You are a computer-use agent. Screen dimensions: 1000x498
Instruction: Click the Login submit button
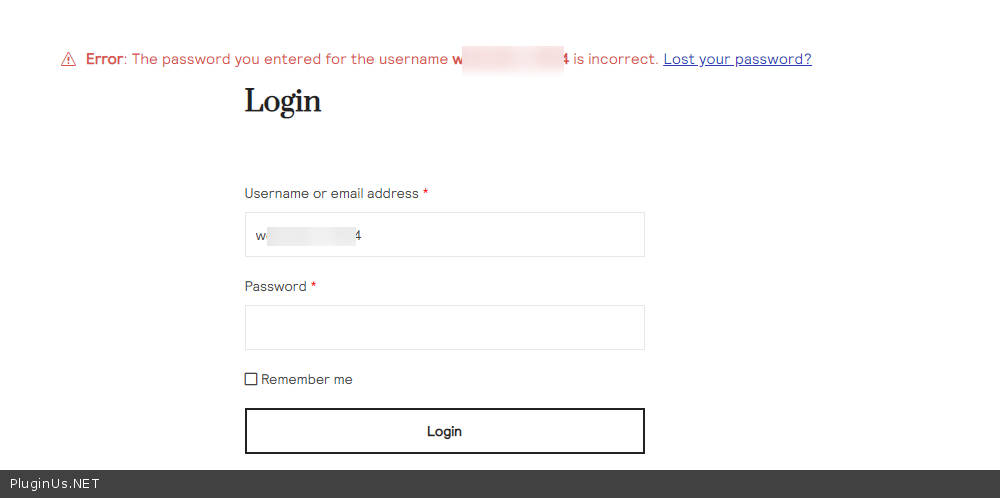tap(444, 431)
